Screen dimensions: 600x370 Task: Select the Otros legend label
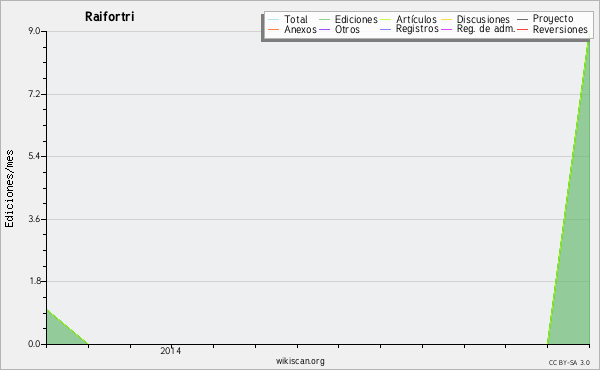coord(347,29)
